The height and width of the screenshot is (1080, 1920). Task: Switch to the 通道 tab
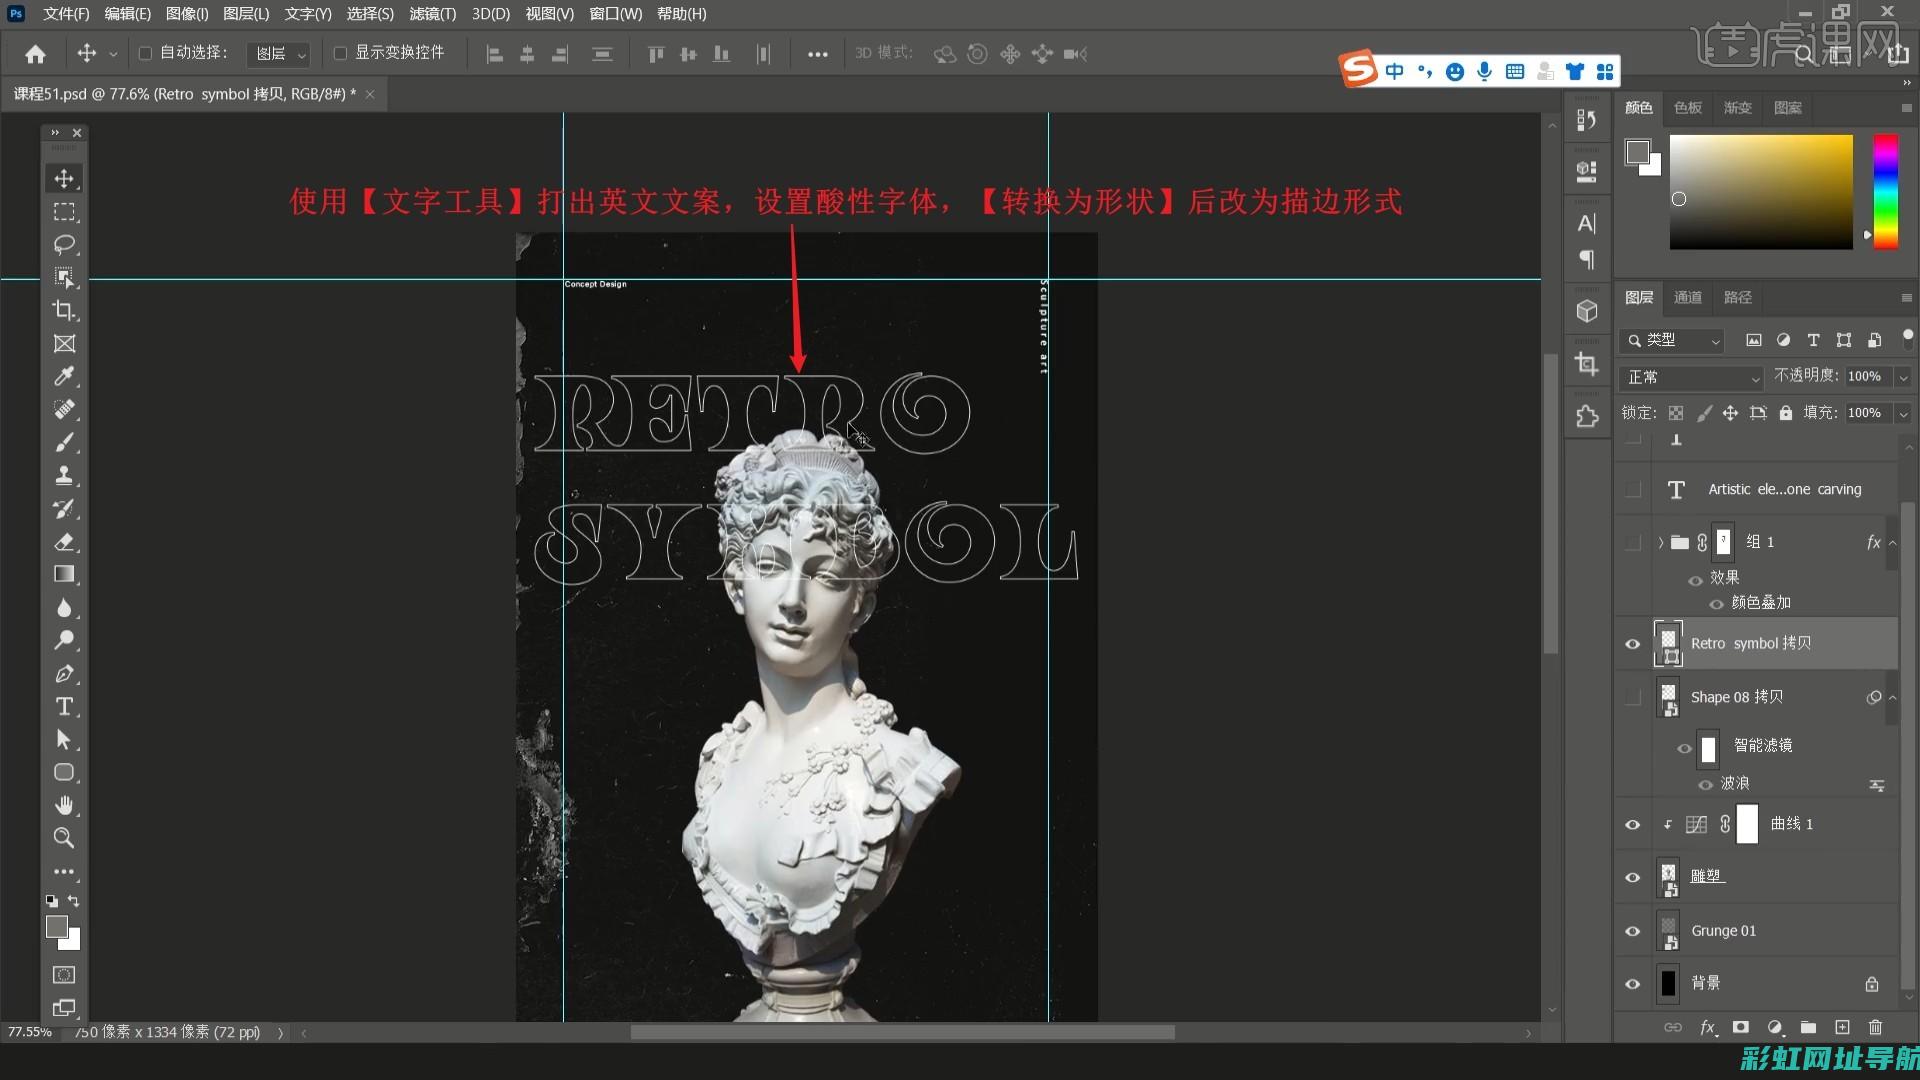1688,298
